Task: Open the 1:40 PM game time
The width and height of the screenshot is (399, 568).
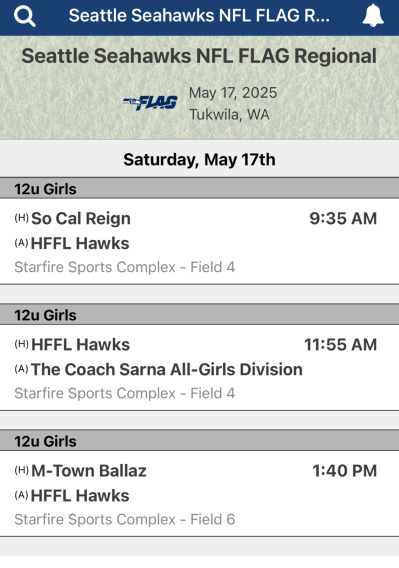Action: point(345,471)
